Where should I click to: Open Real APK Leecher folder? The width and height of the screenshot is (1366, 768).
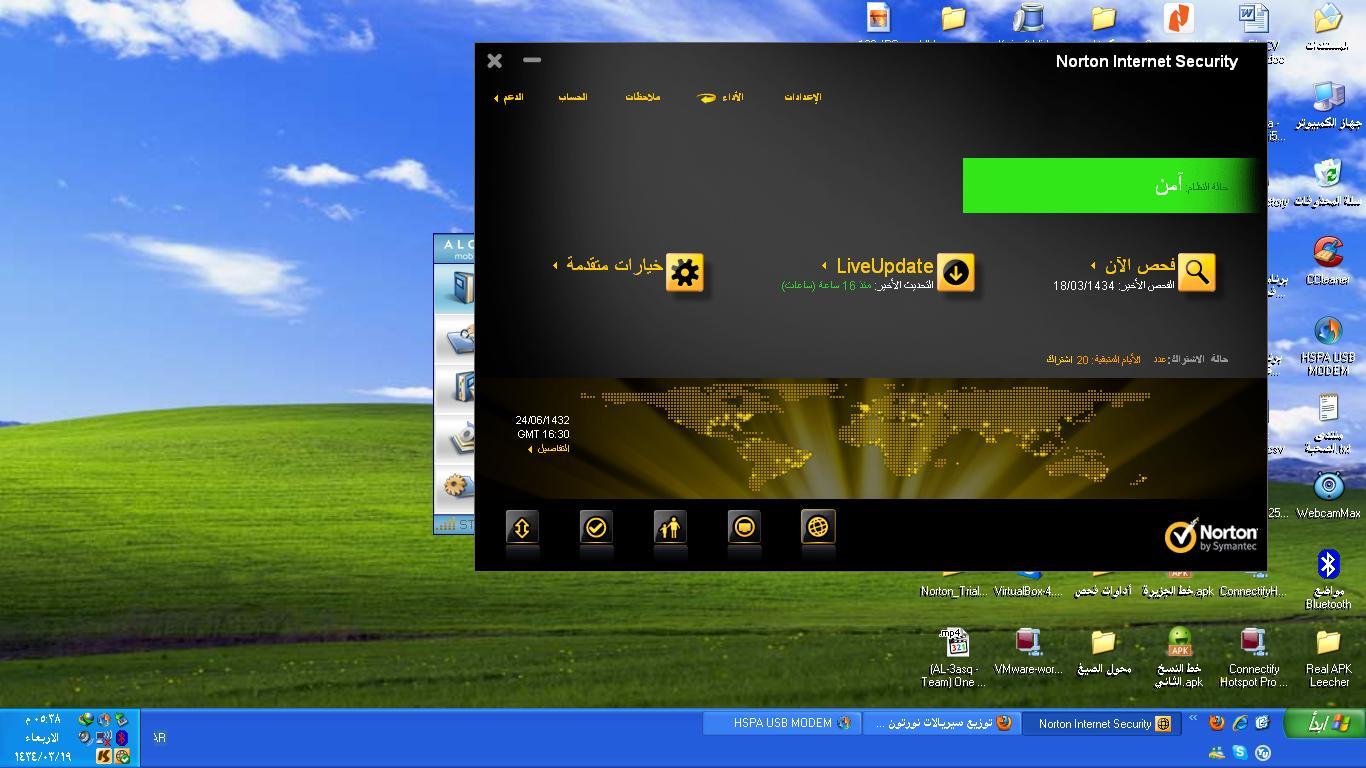tap(1328, 658)
